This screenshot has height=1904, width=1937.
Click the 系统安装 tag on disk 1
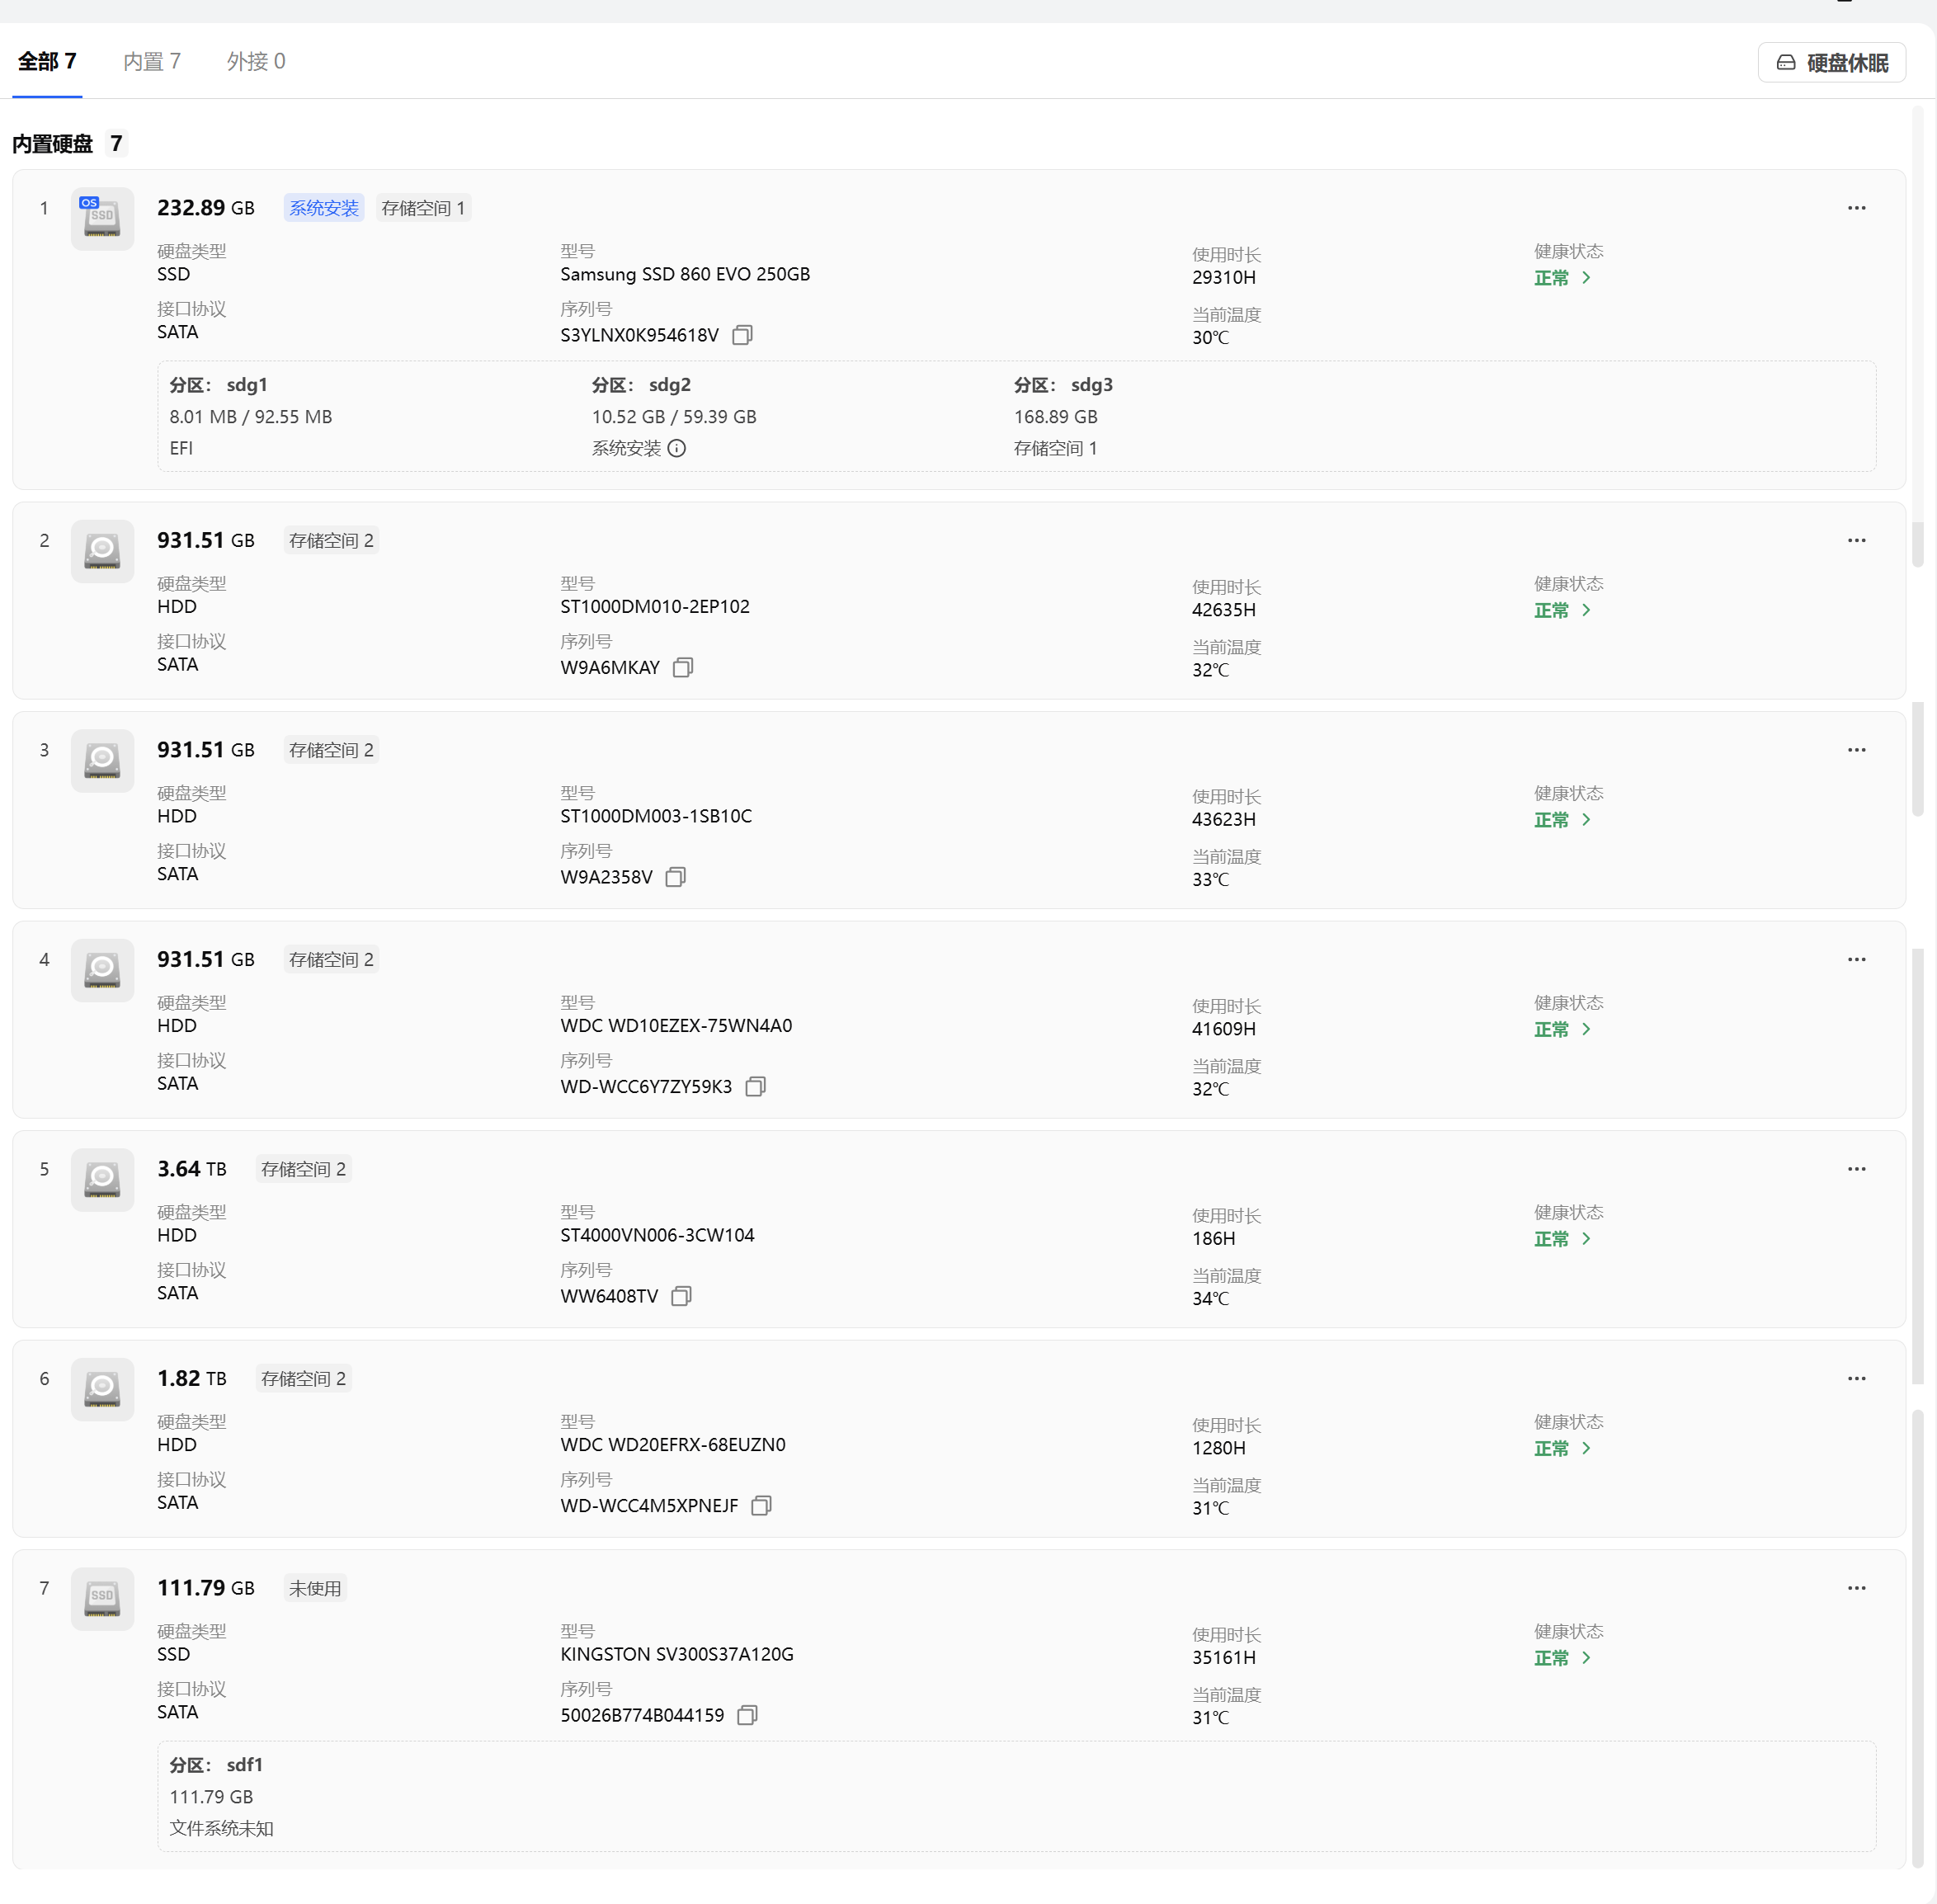click(323, 208)
